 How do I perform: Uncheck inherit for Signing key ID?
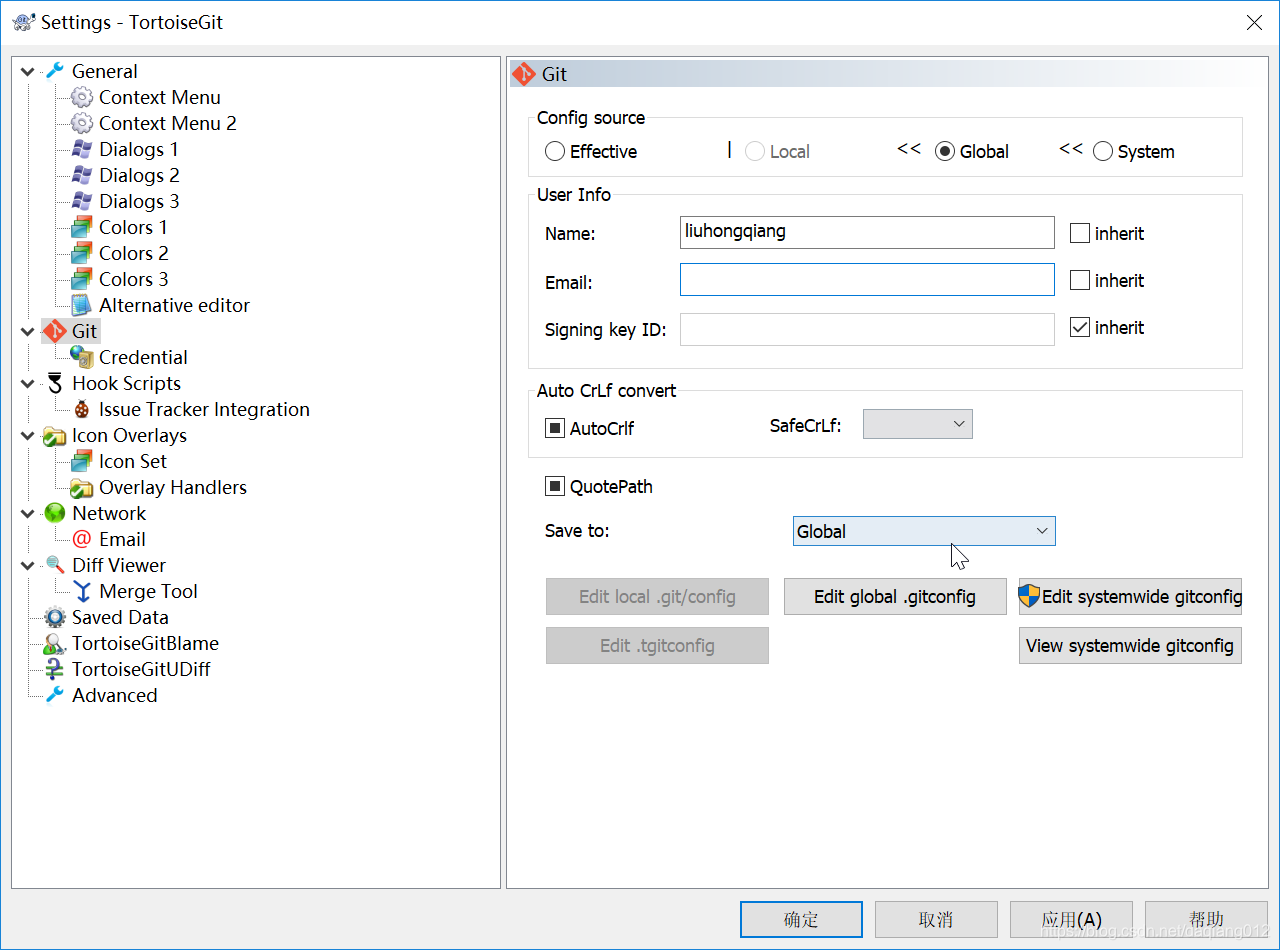[1080, 327]
